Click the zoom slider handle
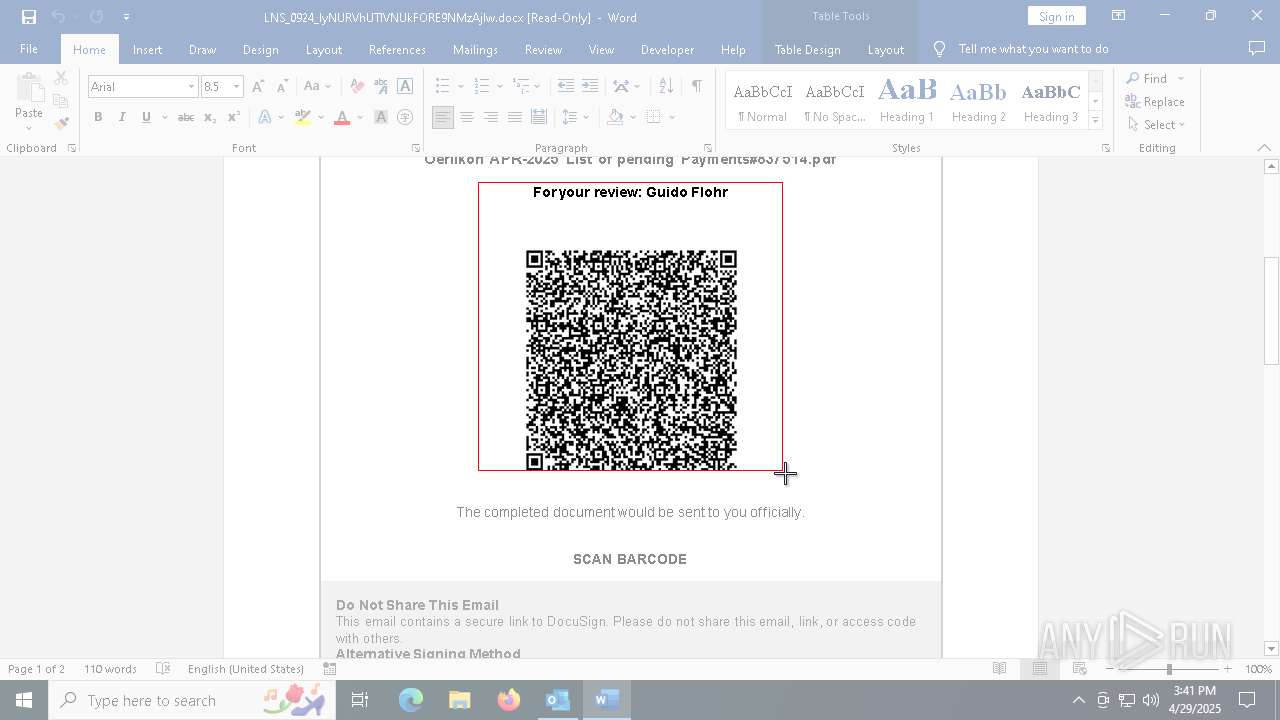This screenshot has width=1280, height=720. (1169, 669)
